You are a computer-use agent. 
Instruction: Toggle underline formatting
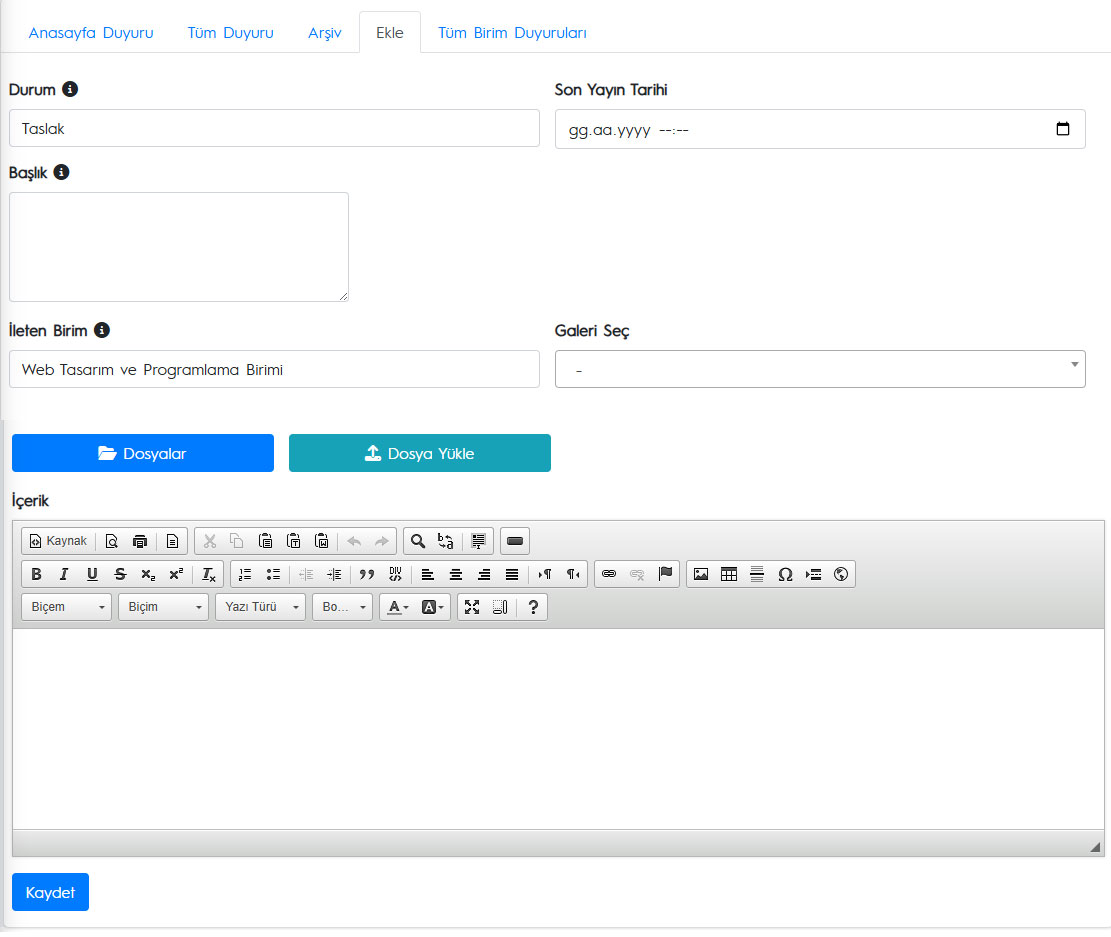pyautogui.click(x=92, y=574)
